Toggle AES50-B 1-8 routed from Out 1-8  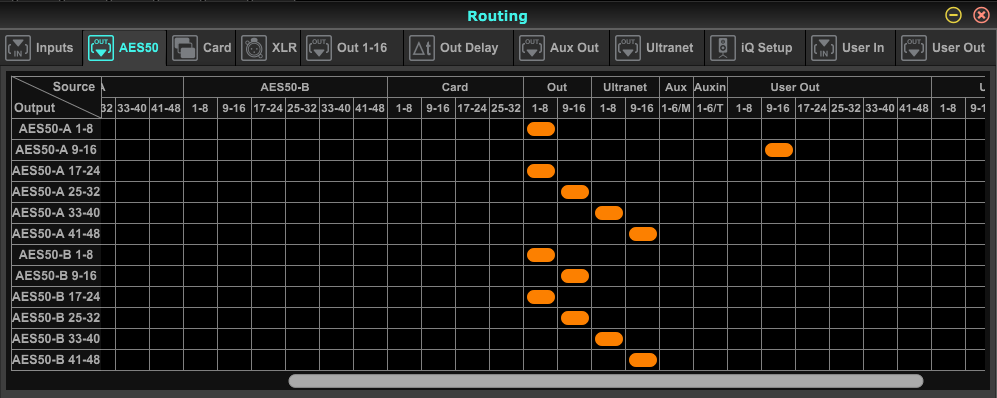point(541,255)
